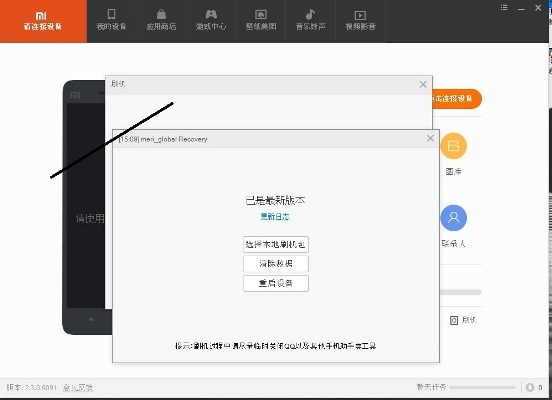Switch to the 壁纸美图 wallpaper tab

pos(261,20)
